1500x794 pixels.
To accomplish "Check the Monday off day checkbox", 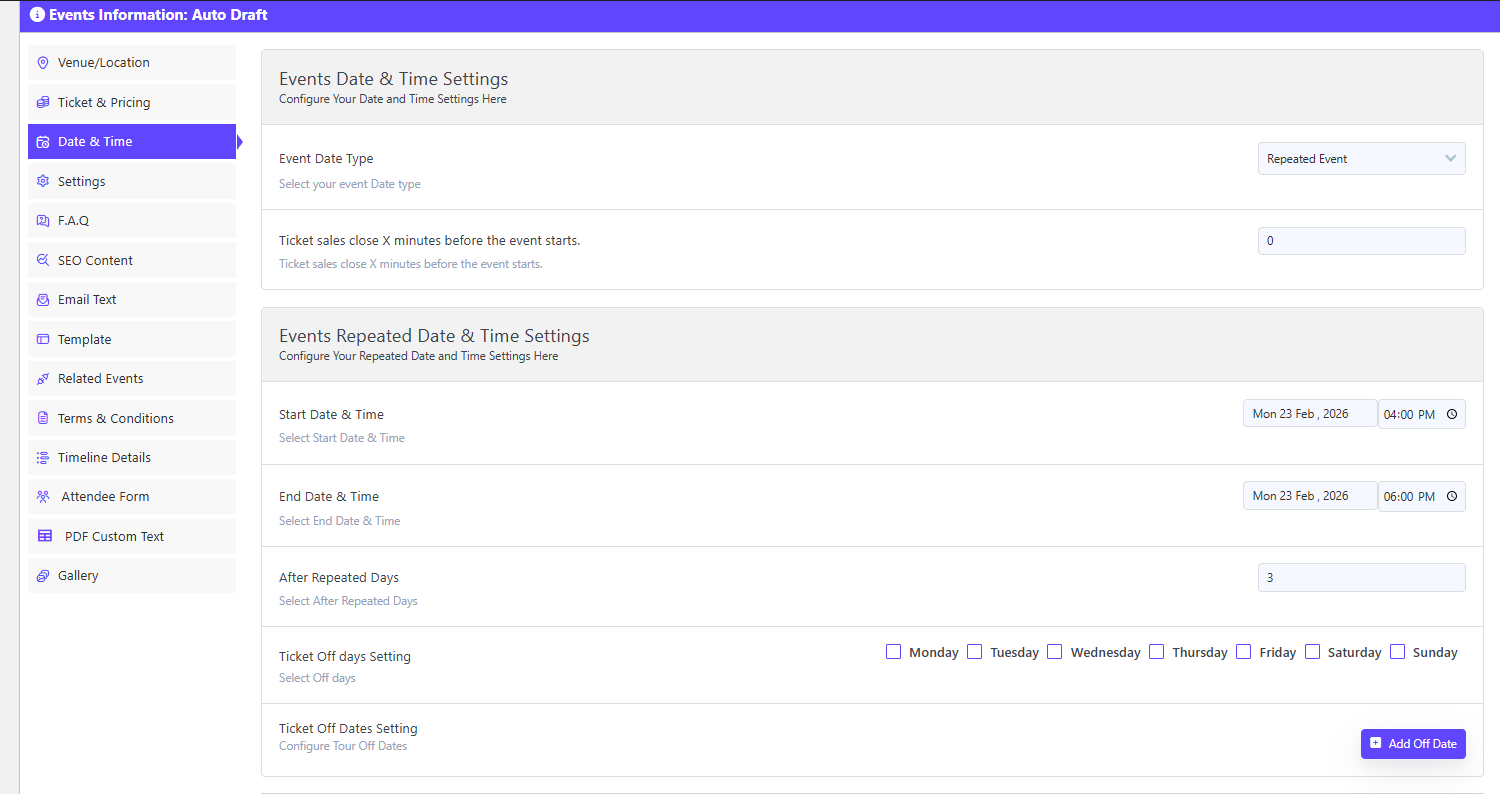I will [x=894, y=652].
